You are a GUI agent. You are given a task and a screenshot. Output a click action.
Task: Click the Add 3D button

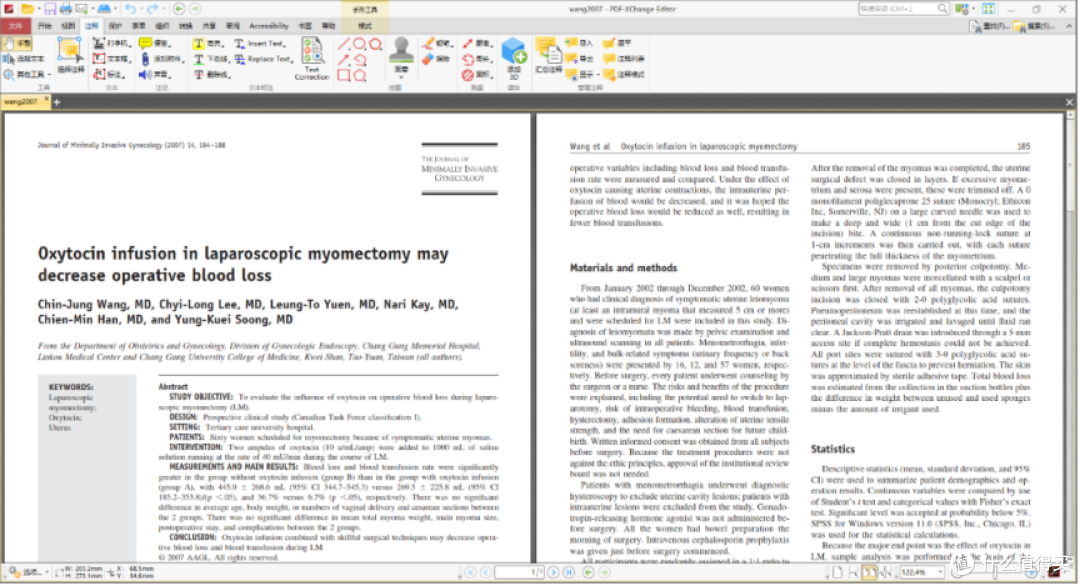click(514, 59)
